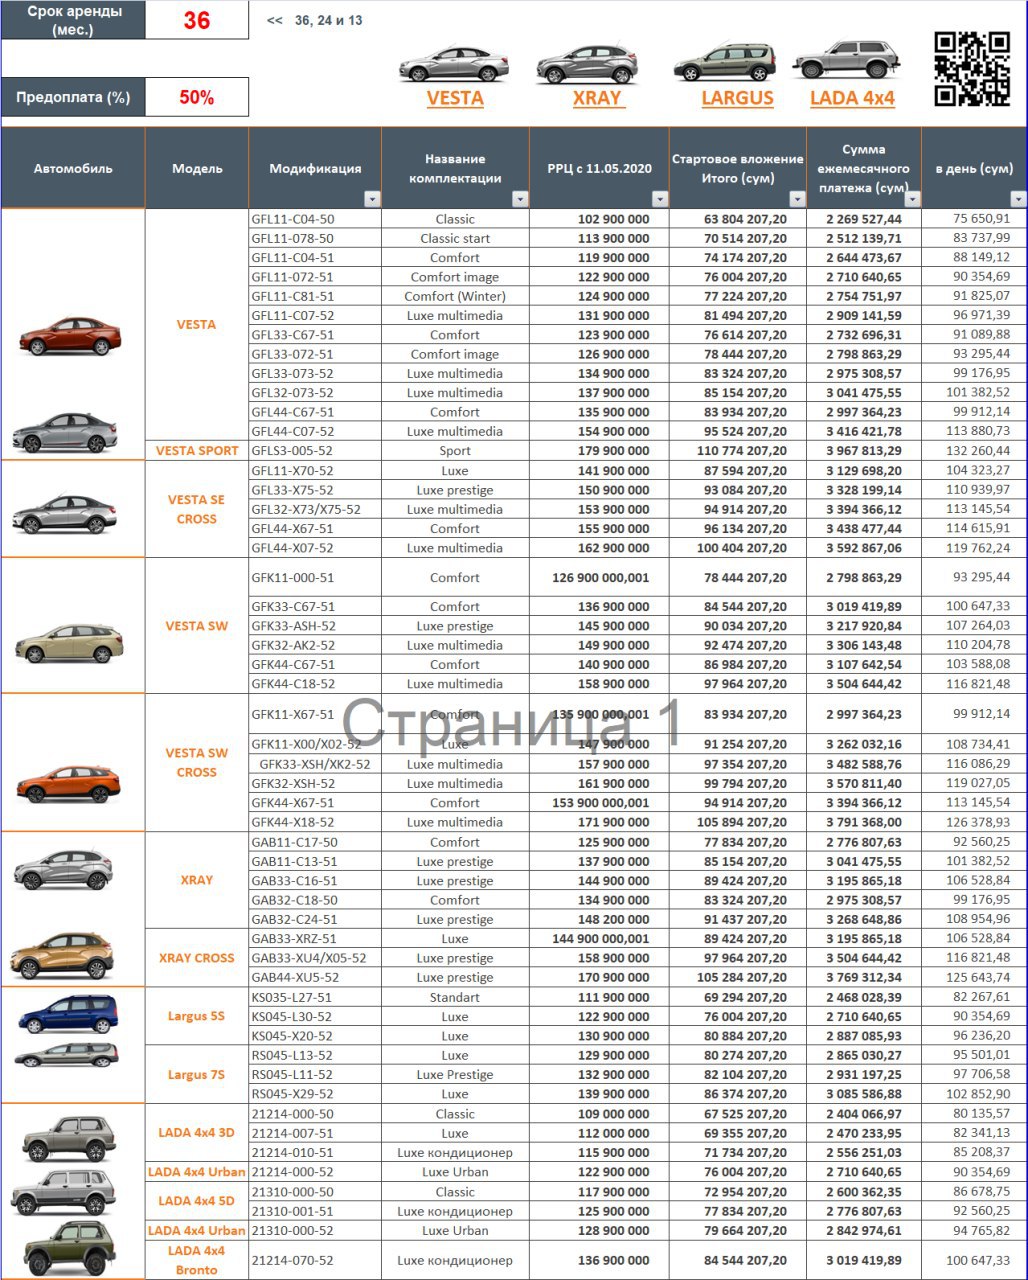The image size is (1028, 1280).
Task: Select monthly payment 2 404 066,97
Action: (x=864, y=1114)
